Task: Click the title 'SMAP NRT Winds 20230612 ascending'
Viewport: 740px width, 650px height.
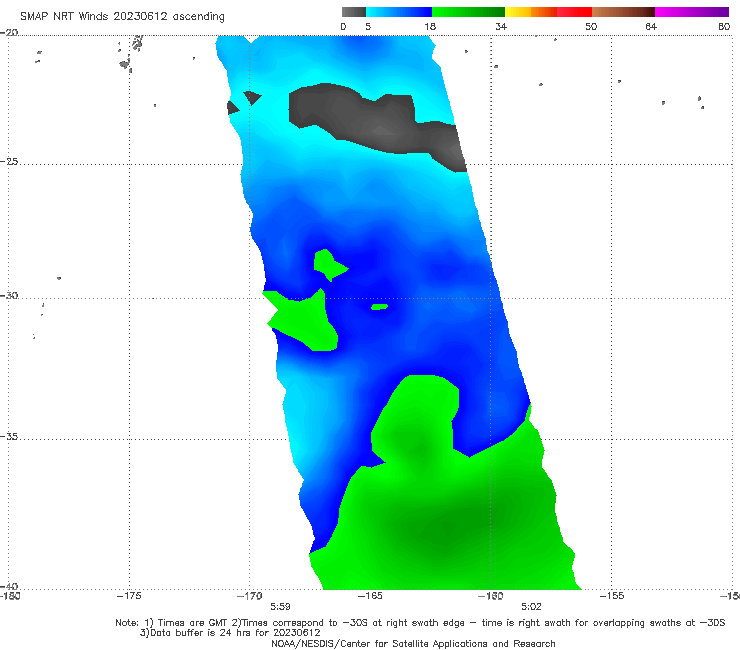Action: point(122,16)
